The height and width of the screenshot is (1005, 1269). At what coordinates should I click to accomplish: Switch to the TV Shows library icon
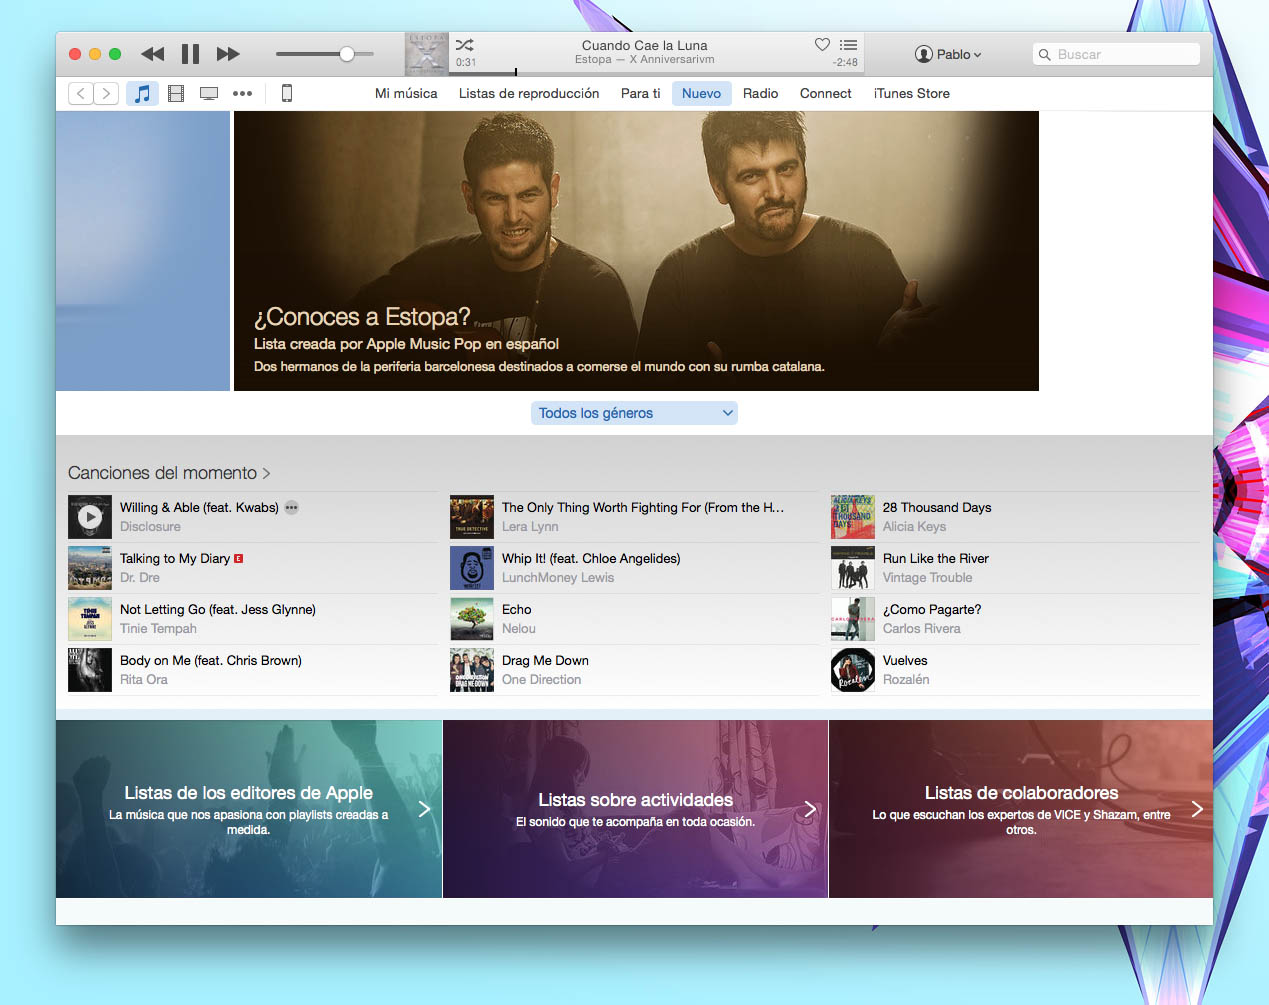click(209, 93)
